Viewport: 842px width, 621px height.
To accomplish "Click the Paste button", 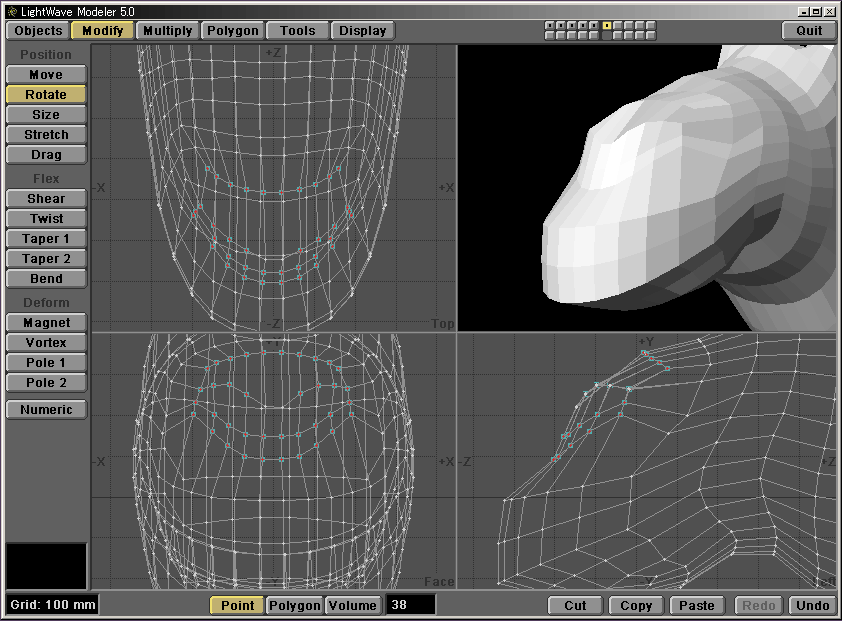I will [696, 605].
